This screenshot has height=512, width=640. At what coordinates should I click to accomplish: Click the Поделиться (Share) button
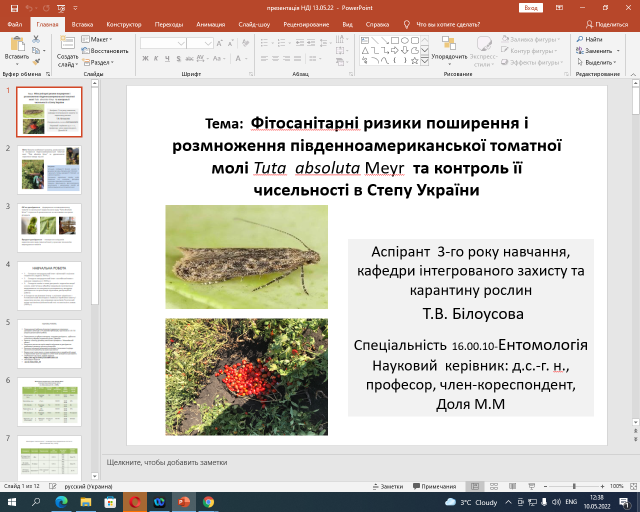(x=607, y=22)
